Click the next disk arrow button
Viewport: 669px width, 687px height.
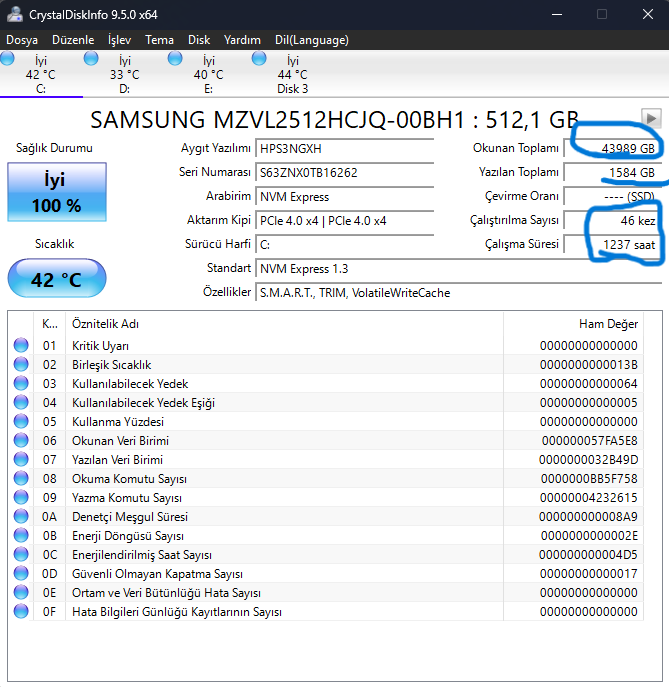(x=651, y=118)
